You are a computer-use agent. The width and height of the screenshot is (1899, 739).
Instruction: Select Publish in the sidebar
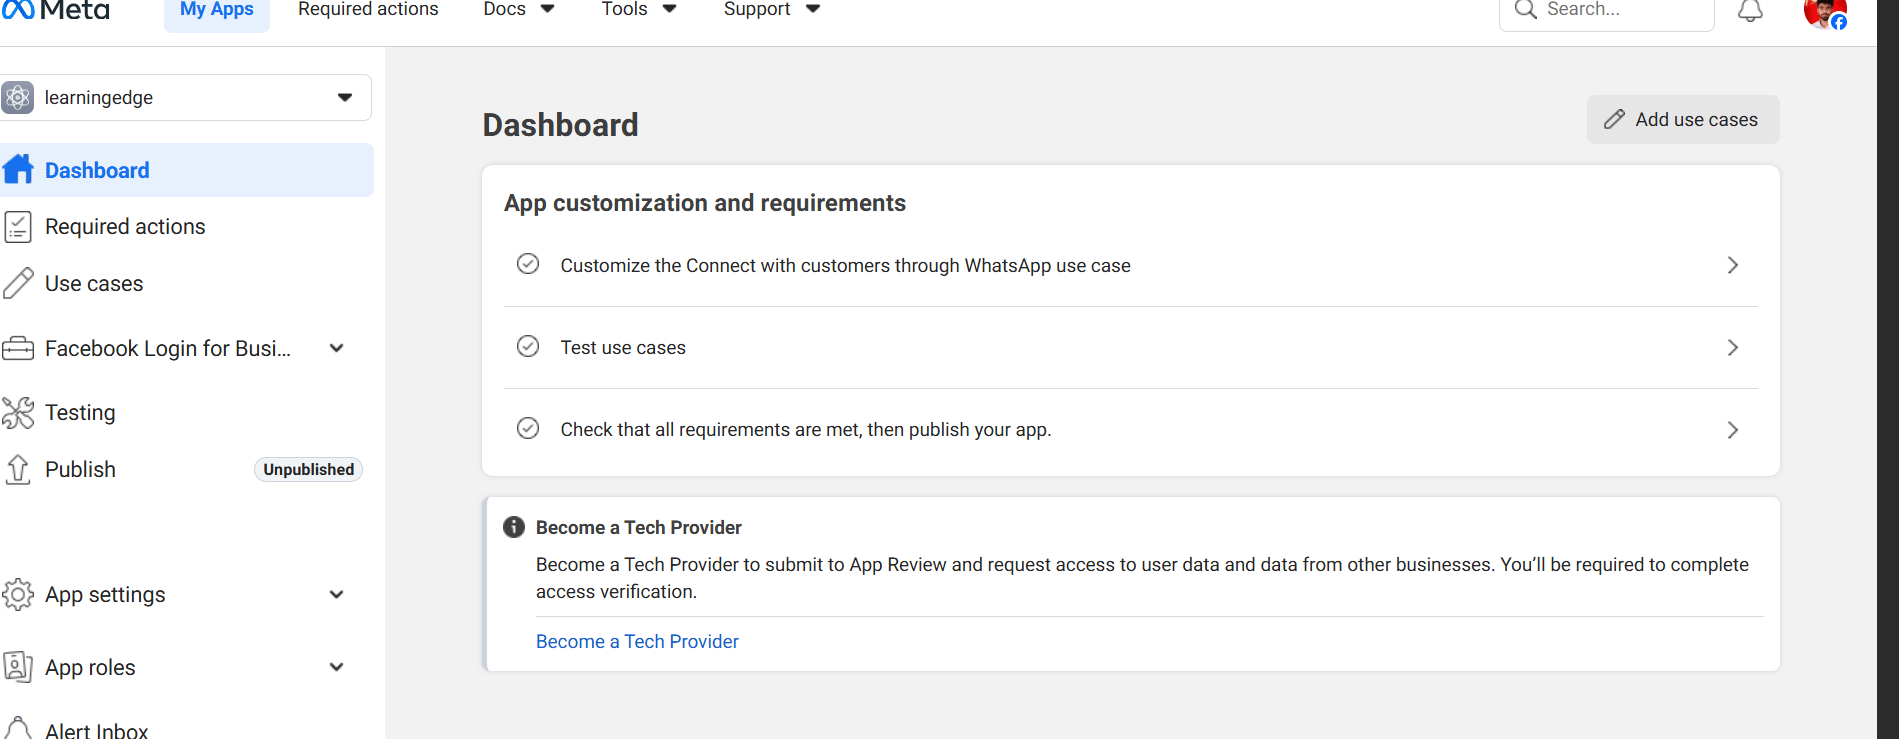tap(187, 469)
